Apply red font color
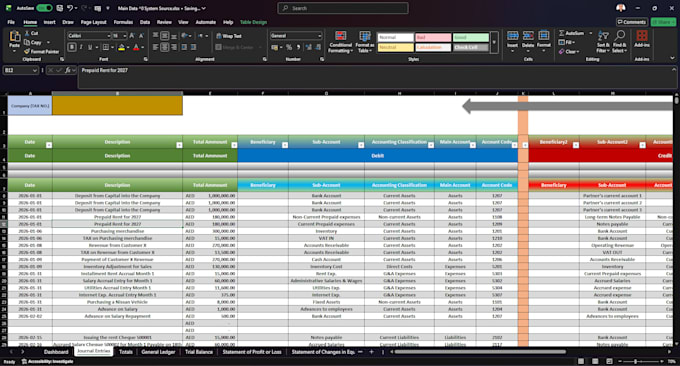 [136, 47]
